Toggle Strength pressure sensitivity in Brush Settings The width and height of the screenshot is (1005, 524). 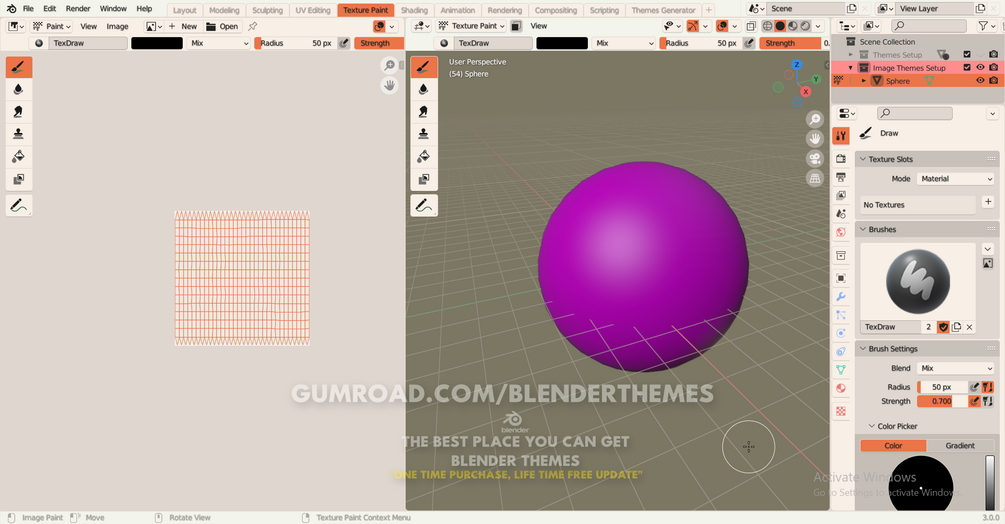pos(974,401)
